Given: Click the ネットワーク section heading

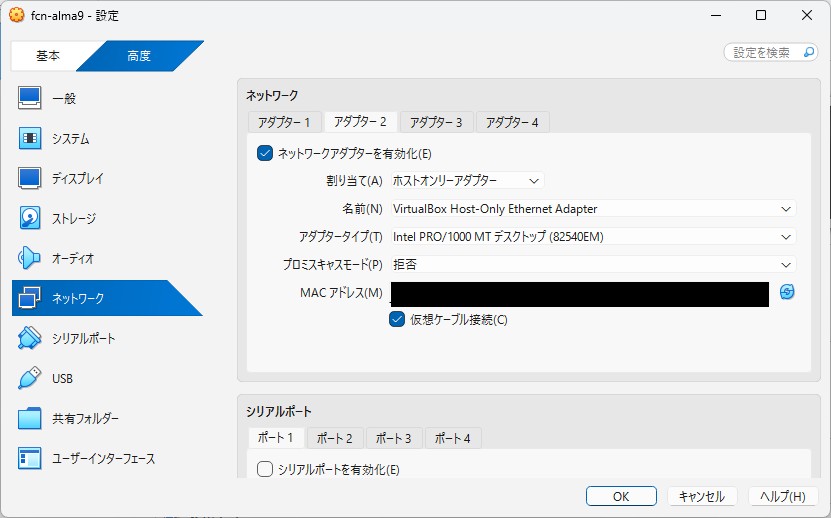Looking at the screenshot, I should coord(272,95).
